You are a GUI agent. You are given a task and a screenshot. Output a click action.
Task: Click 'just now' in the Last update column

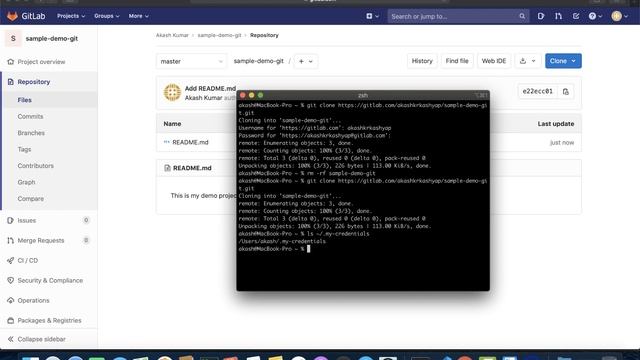[562, 142]
